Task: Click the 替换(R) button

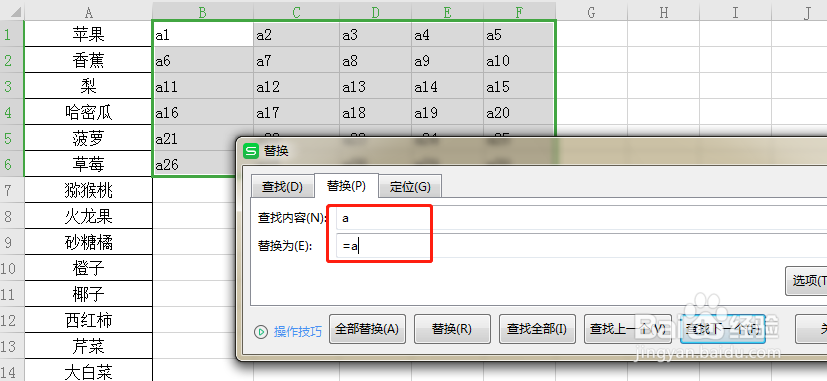Action: pos(452,329)
